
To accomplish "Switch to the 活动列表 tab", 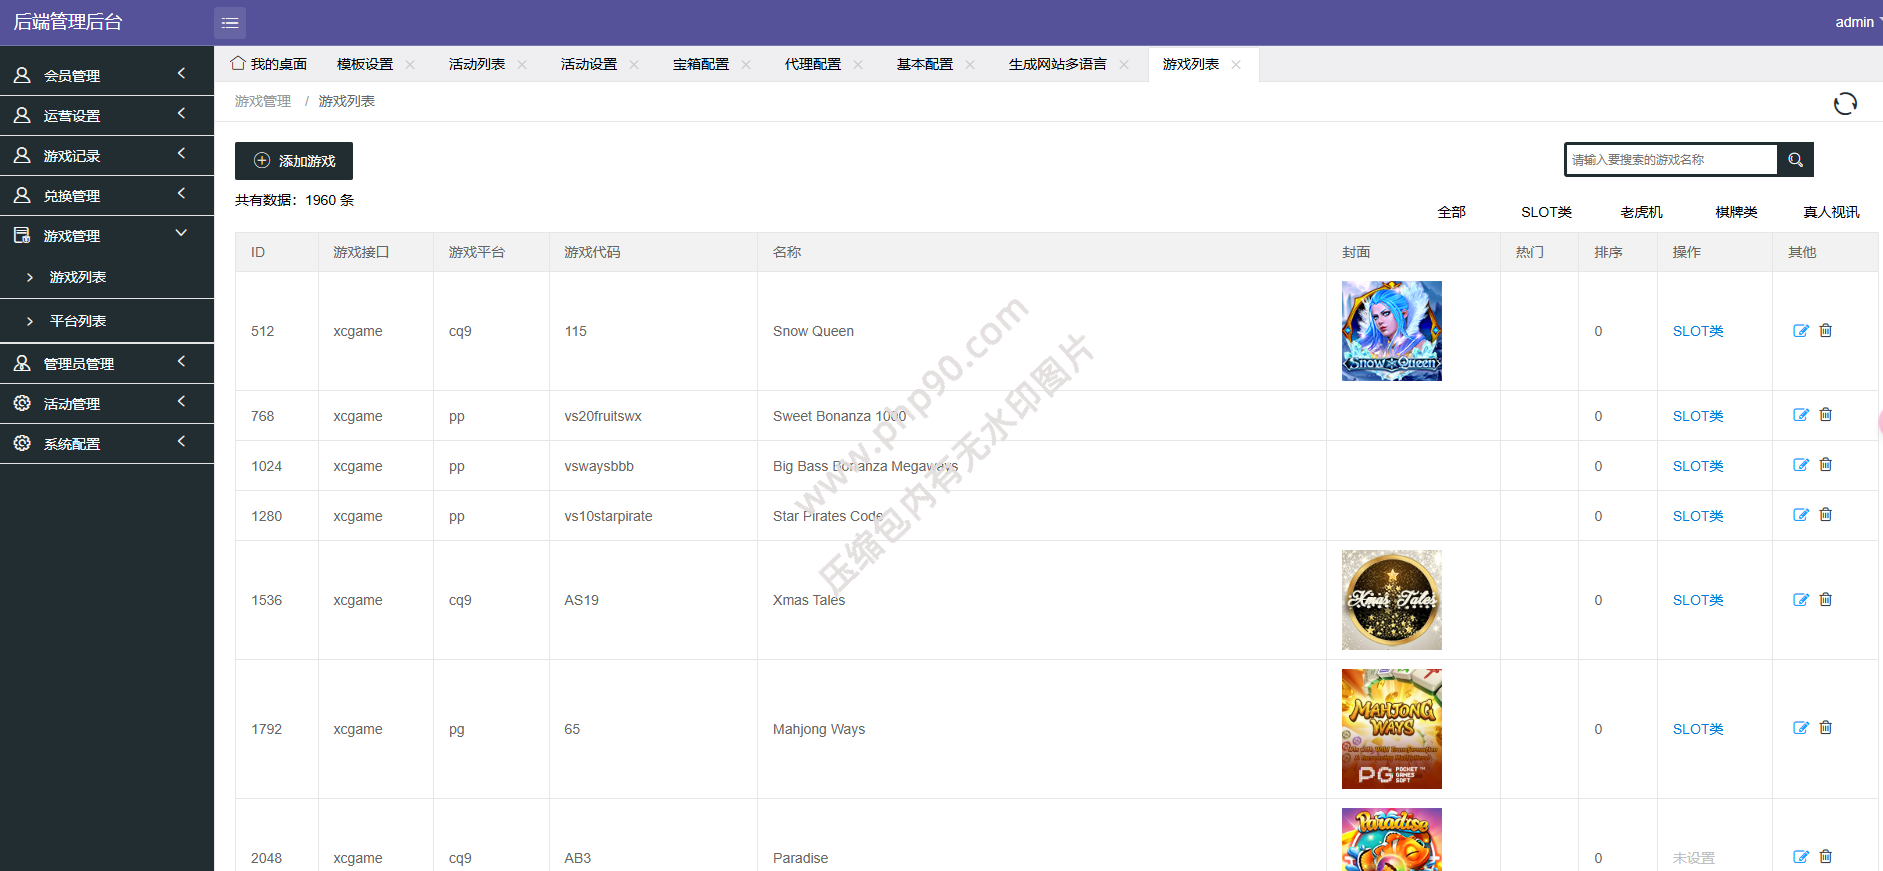I will click(476, 64).
